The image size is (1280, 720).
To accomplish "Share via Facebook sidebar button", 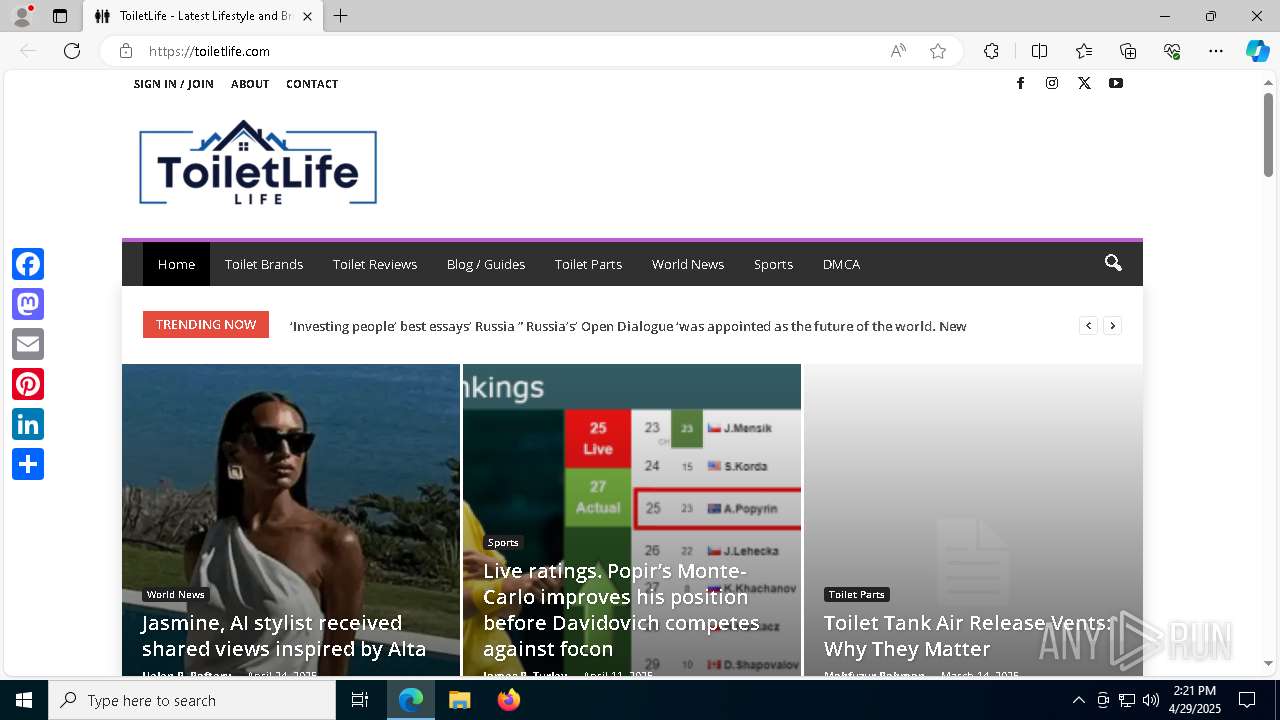I will point(28,264).
